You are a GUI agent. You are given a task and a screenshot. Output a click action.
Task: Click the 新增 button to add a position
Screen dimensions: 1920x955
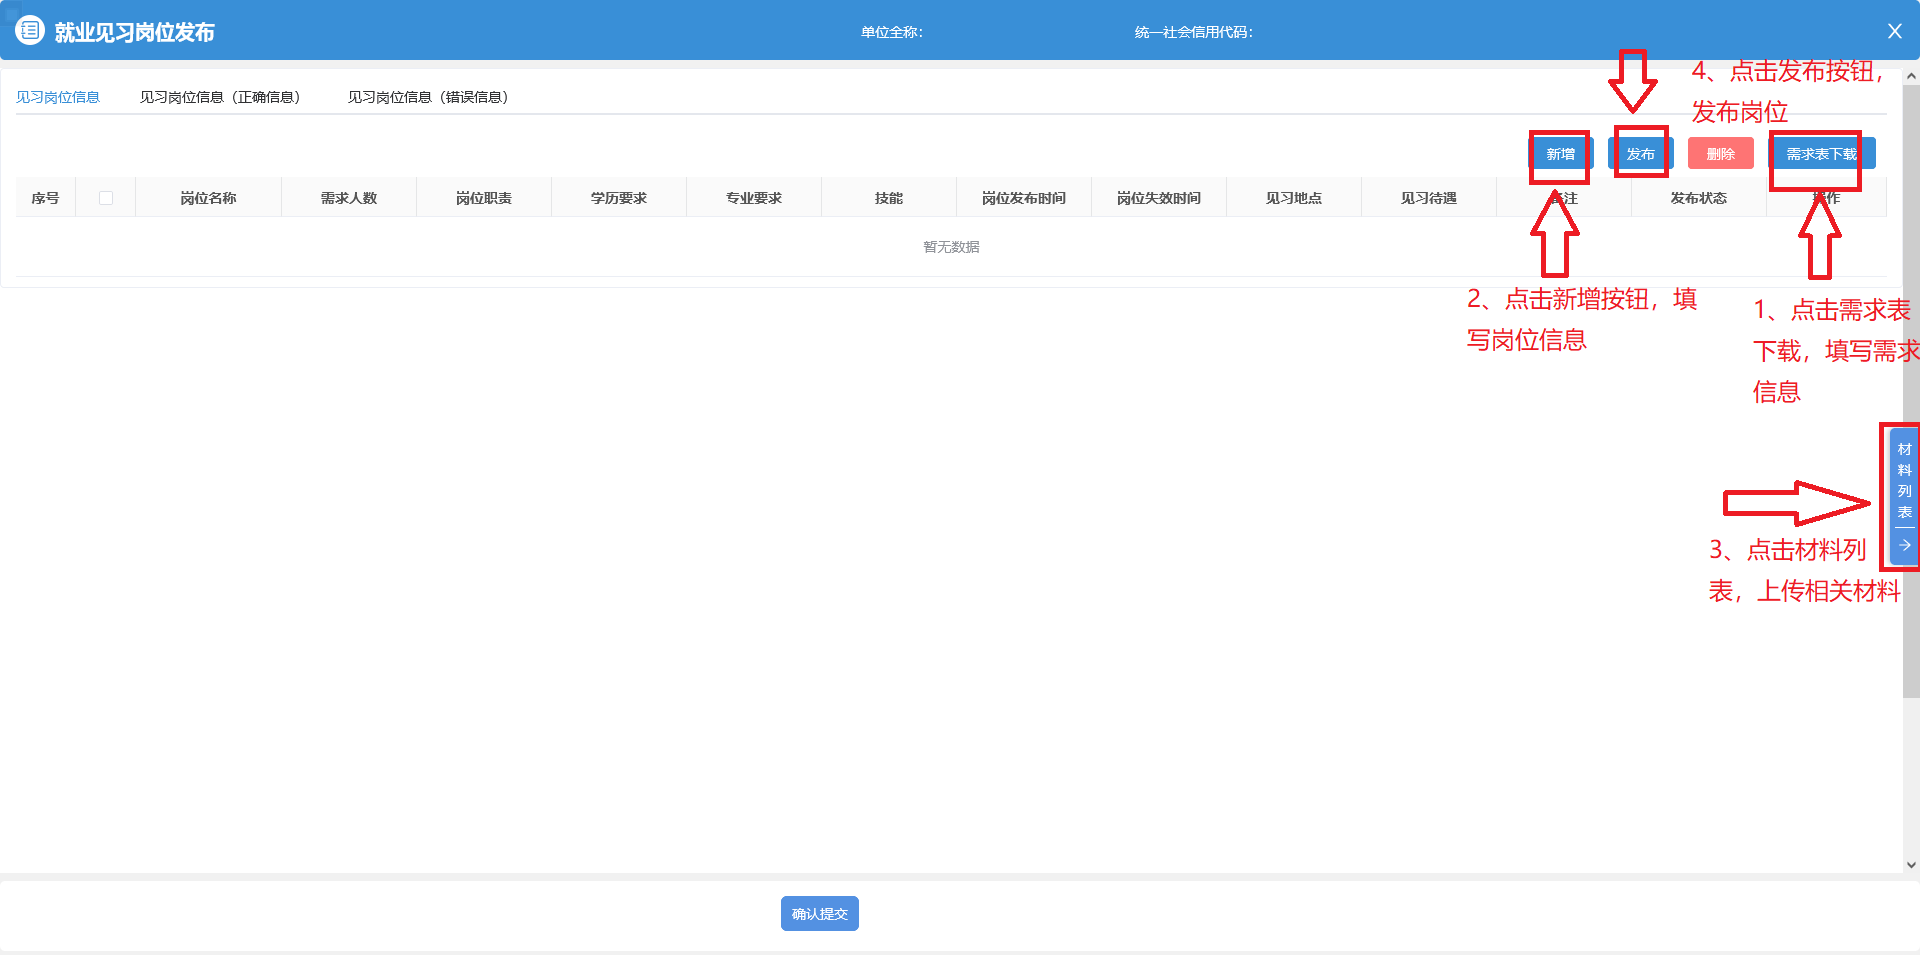pyautogui.click(x=1560, y=154)
